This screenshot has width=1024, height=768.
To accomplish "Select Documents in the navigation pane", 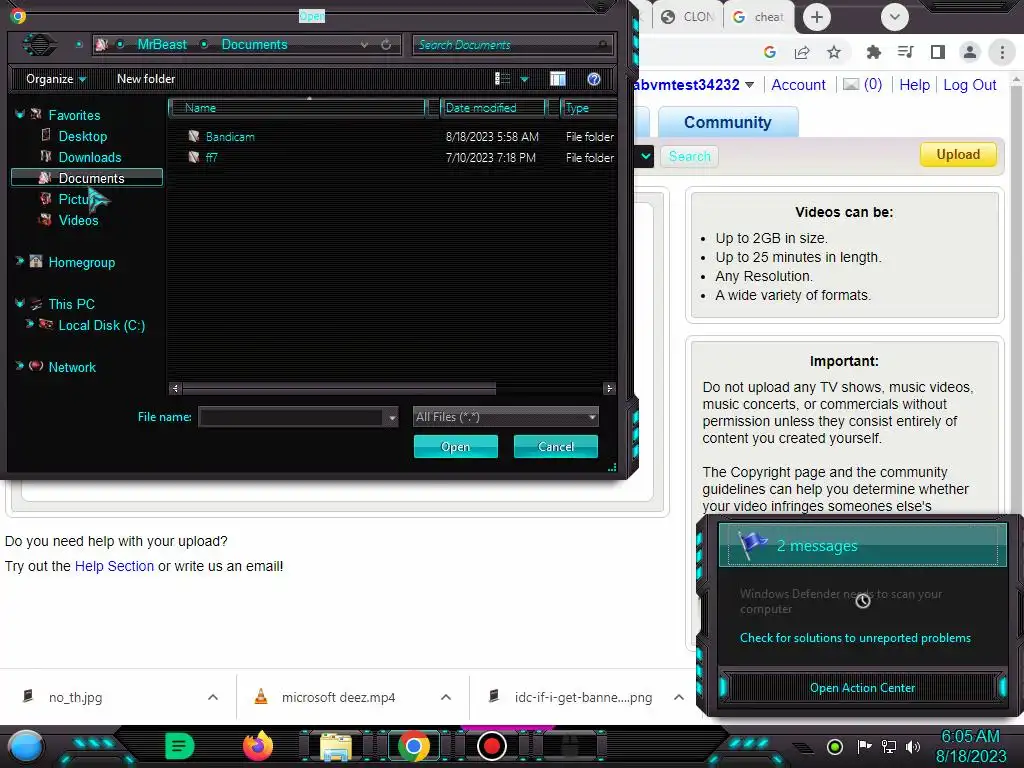I will (x=87, y=178).
